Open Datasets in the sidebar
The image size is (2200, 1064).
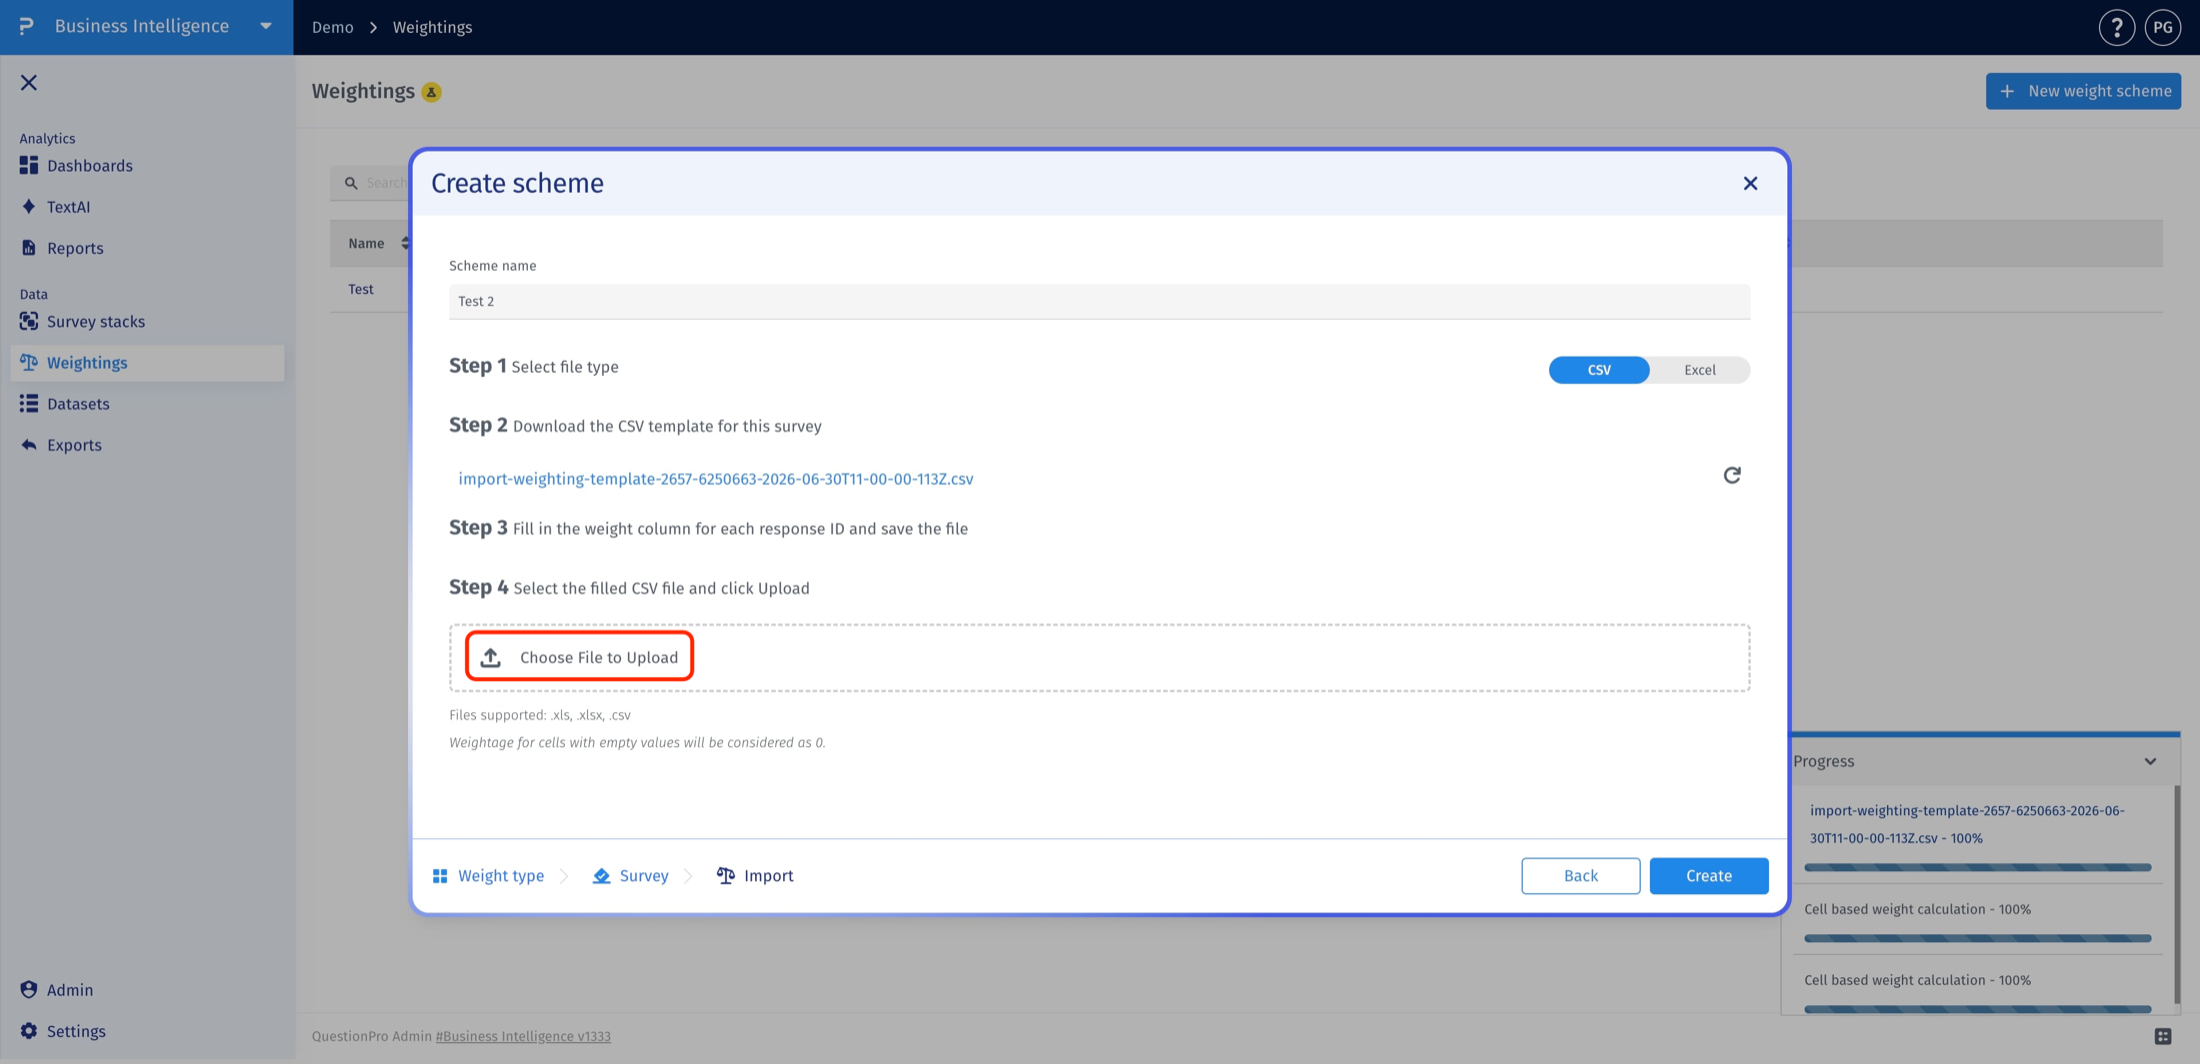(78, 403)
